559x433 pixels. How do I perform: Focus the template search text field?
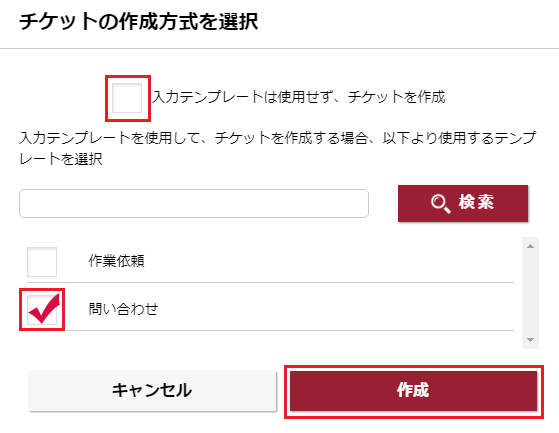[194, 203]
